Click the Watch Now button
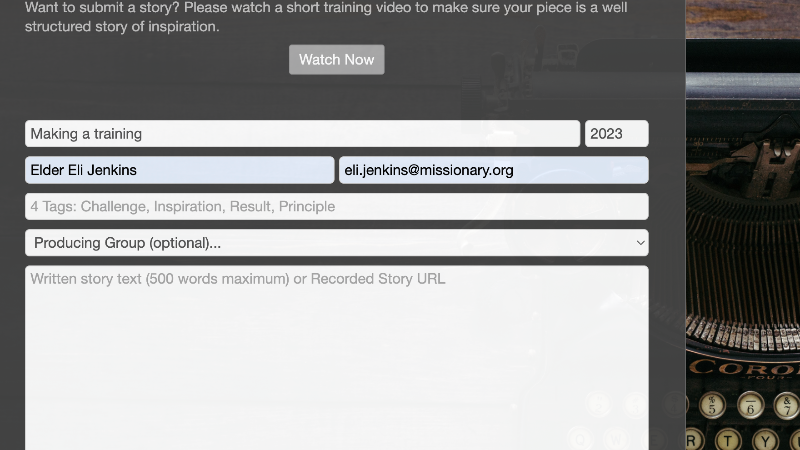Viewport: 800px width, 450px height. pyautogui.click(x=336, y=60)
